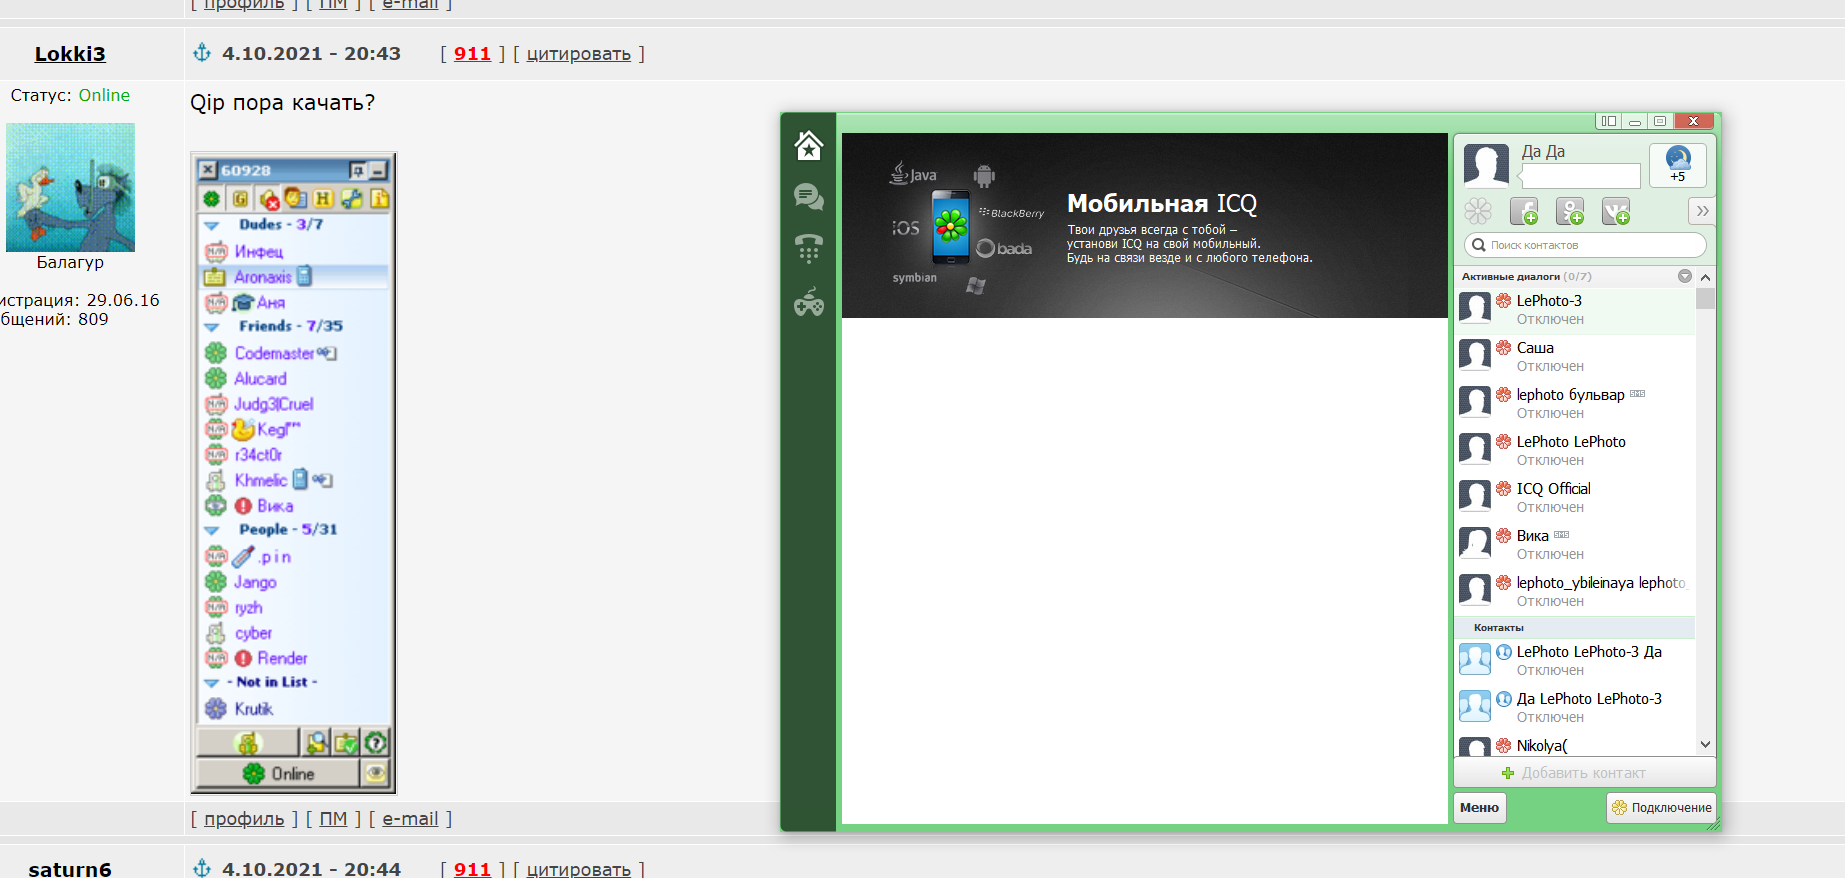Viewport: 1845px width, 878px height.
Task: Click the green plus icon by Добавить контакт
Action: tap(1508, 773)
